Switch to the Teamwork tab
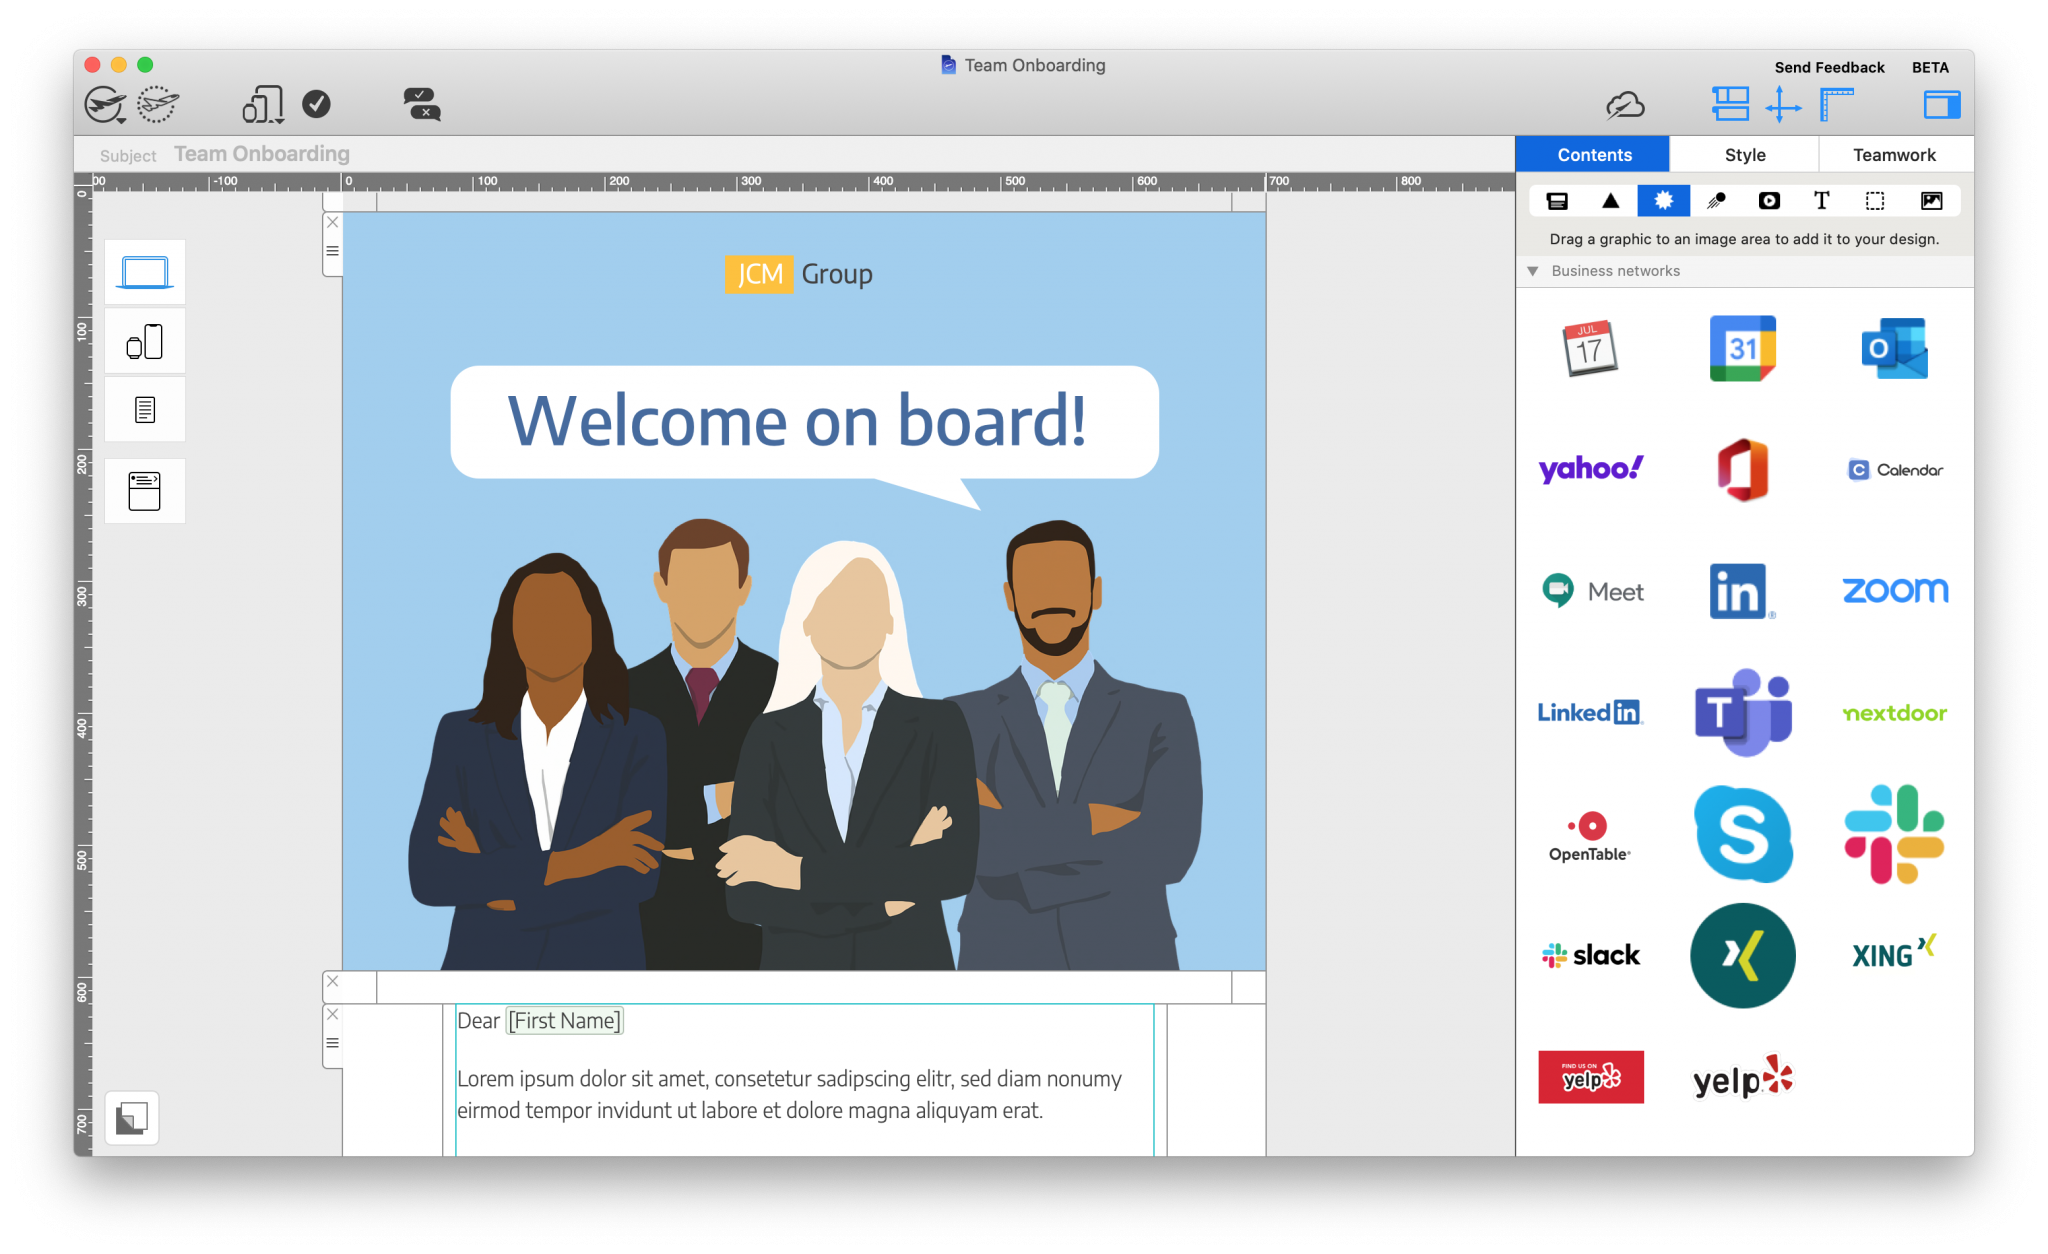 tap(1894, 154)
